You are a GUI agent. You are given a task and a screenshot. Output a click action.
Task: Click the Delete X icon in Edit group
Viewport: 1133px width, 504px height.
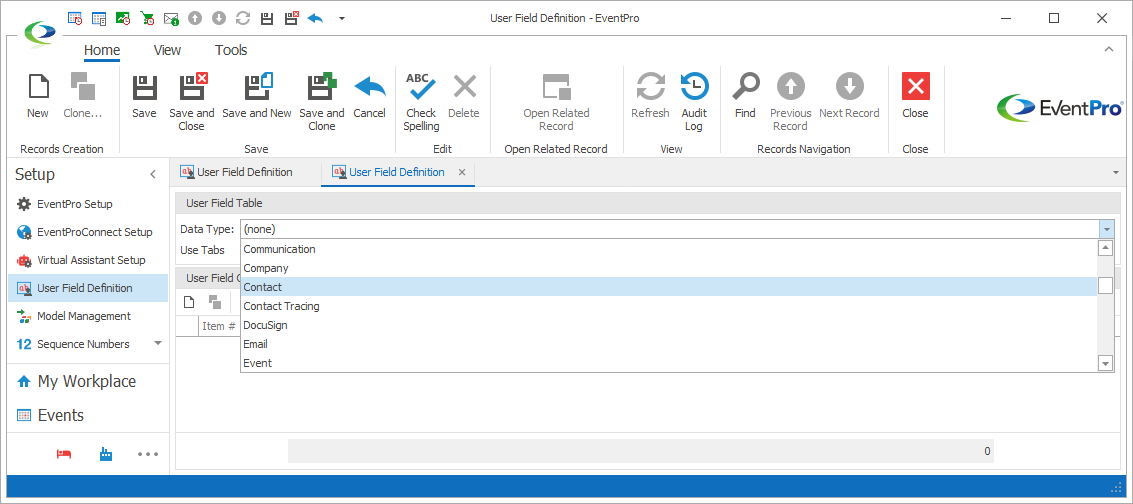464,87
